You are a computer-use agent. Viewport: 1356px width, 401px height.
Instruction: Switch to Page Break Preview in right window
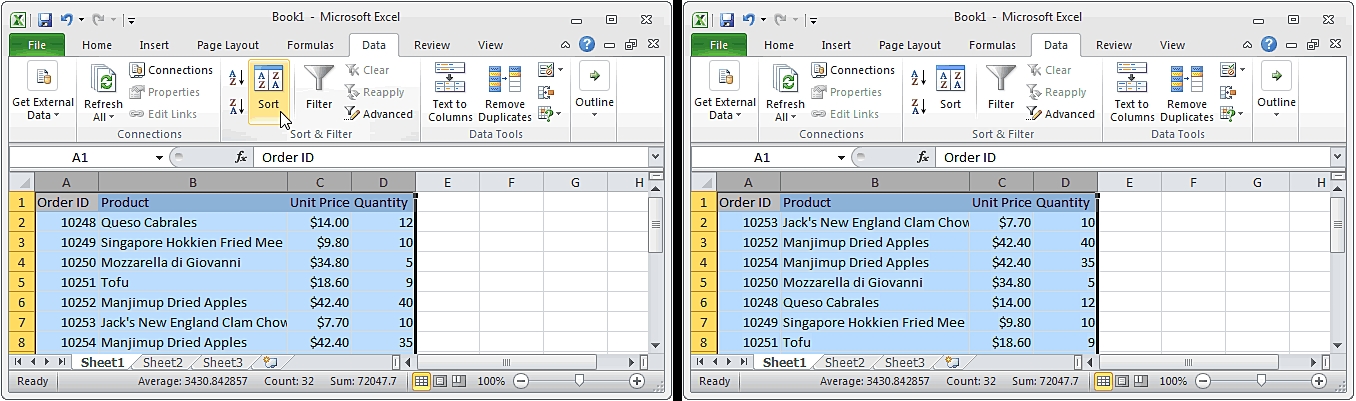tap(1140, 381)
